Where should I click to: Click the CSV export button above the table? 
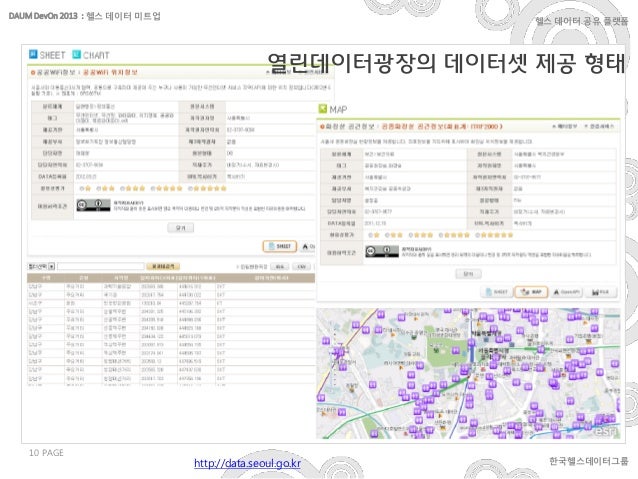pyautogui.click(x=301, y=268)
